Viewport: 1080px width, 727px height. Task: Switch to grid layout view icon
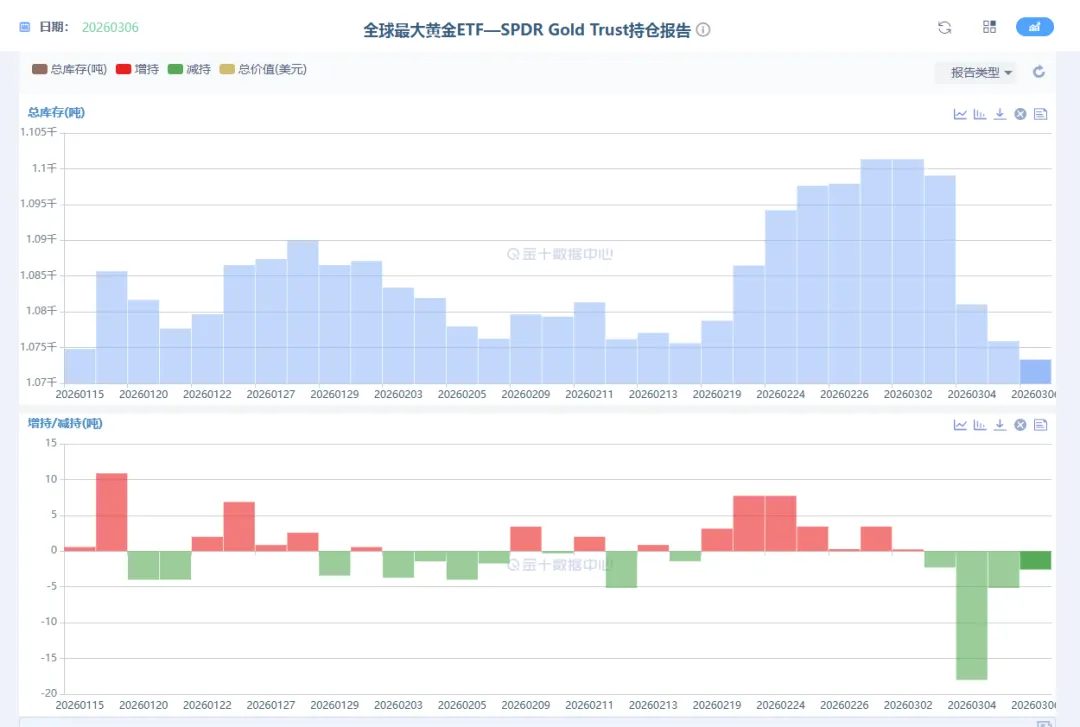tap(989, 27)
